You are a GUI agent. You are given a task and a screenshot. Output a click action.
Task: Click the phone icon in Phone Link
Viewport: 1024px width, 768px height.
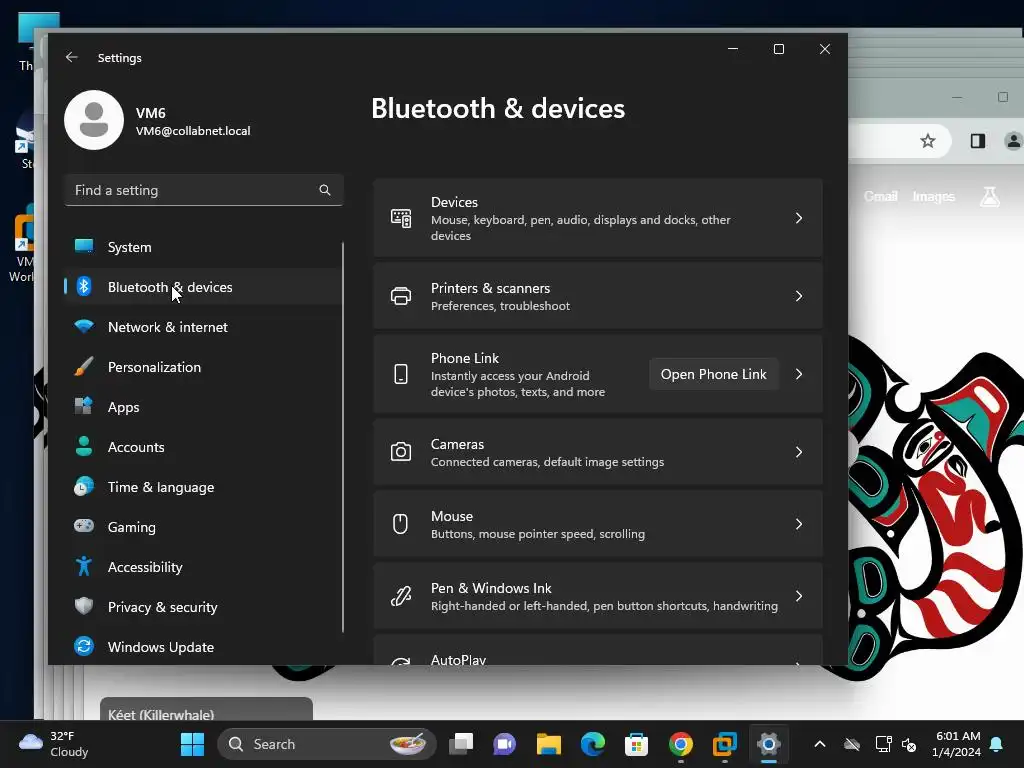(x=401, y=374)
